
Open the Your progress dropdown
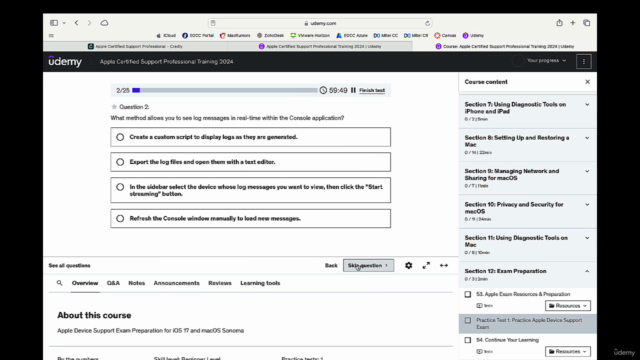pos(546,61)
